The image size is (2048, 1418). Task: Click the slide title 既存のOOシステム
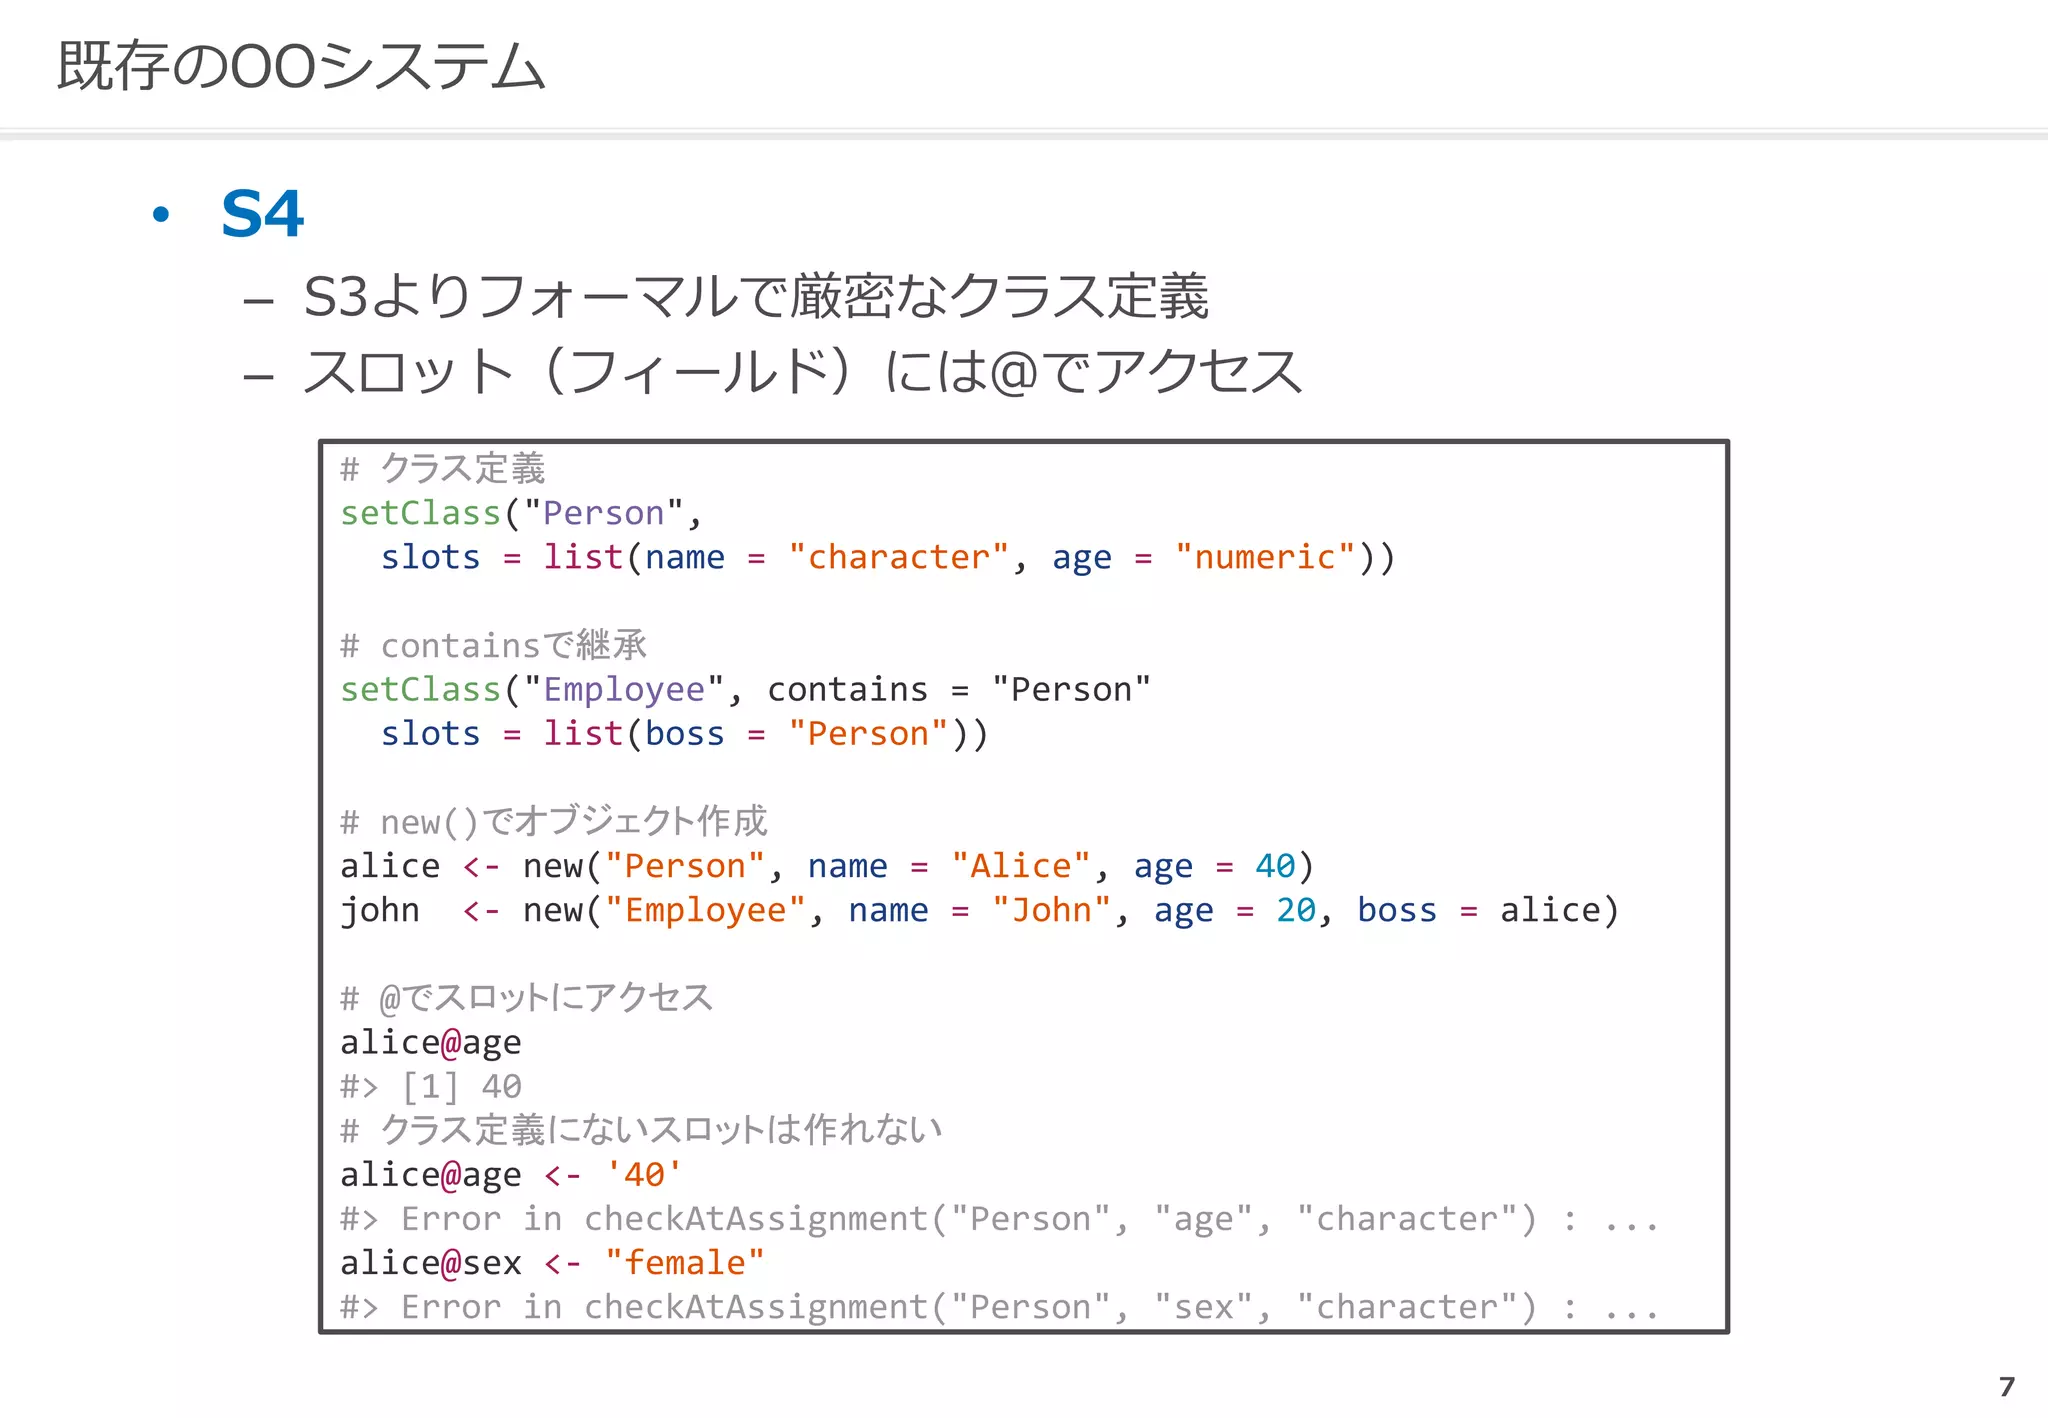click(301, 66)
